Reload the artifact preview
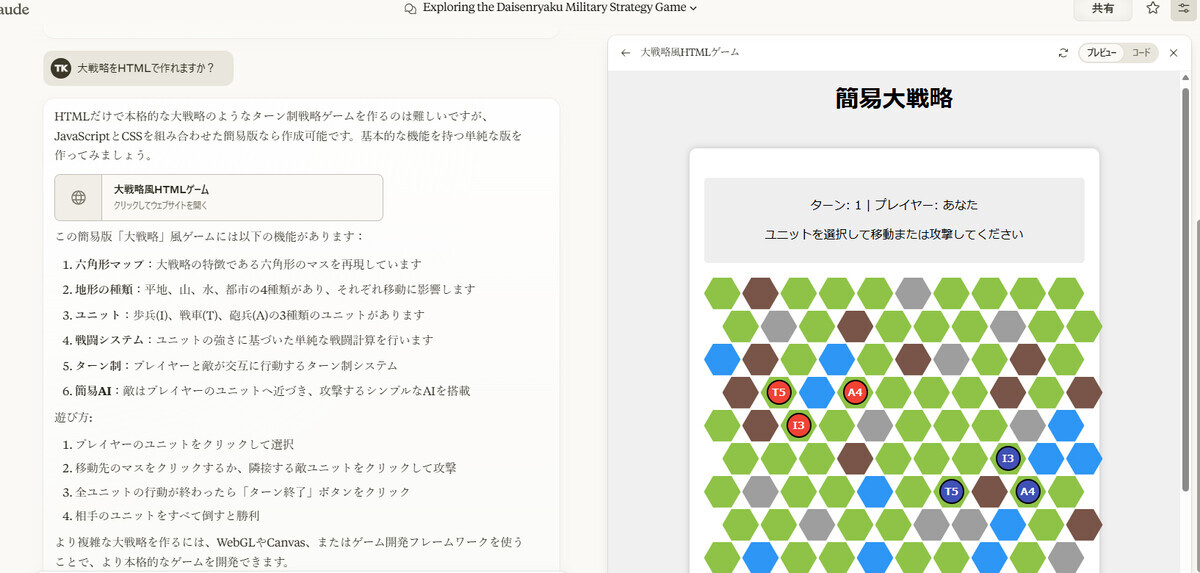Screen dimensions: 1200x573 [1063, 52]
